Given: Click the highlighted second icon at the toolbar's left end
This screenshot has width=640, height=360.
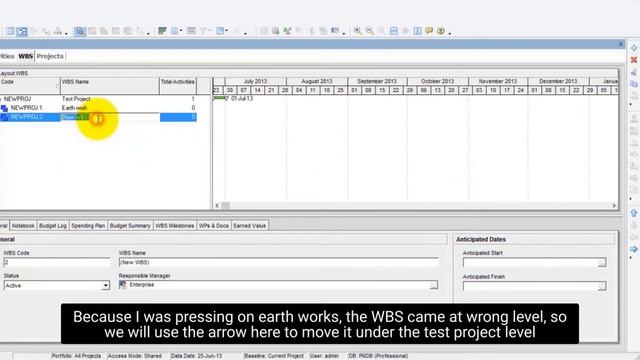Looking at the screenshot, I should (22, 31).
